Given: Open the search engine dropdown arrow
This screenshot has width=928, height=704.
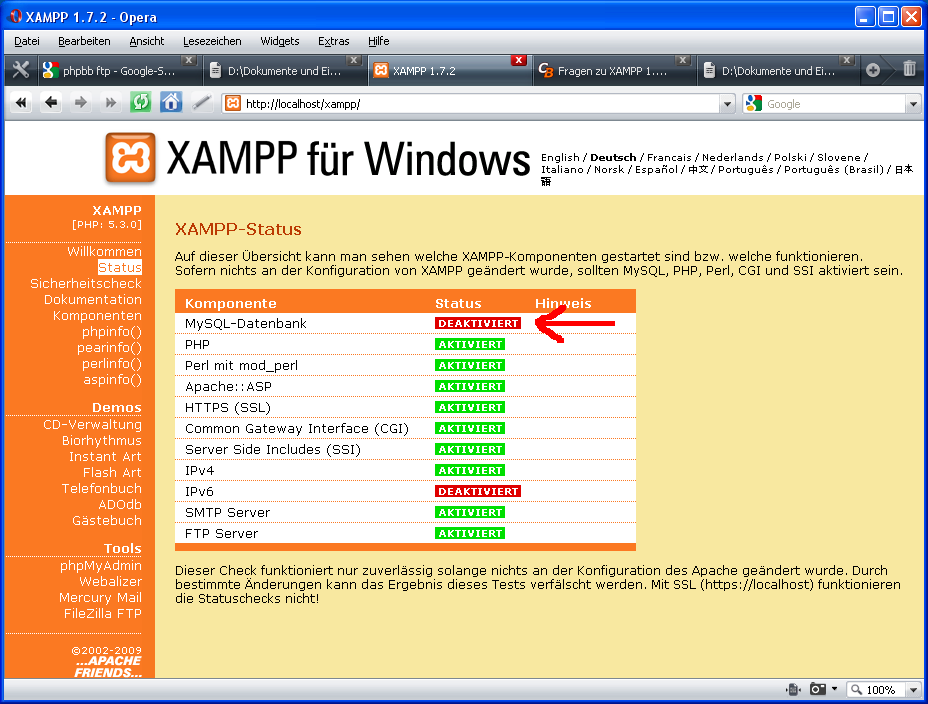Looking at the screenshot, I should click(x=913, y=104).
